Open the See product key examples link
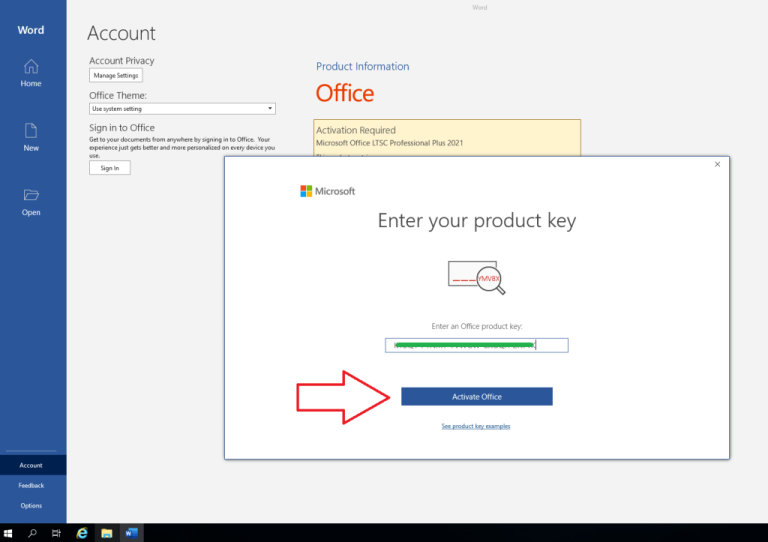The width and height of the screenshot is (768, 542). point(476,426)
